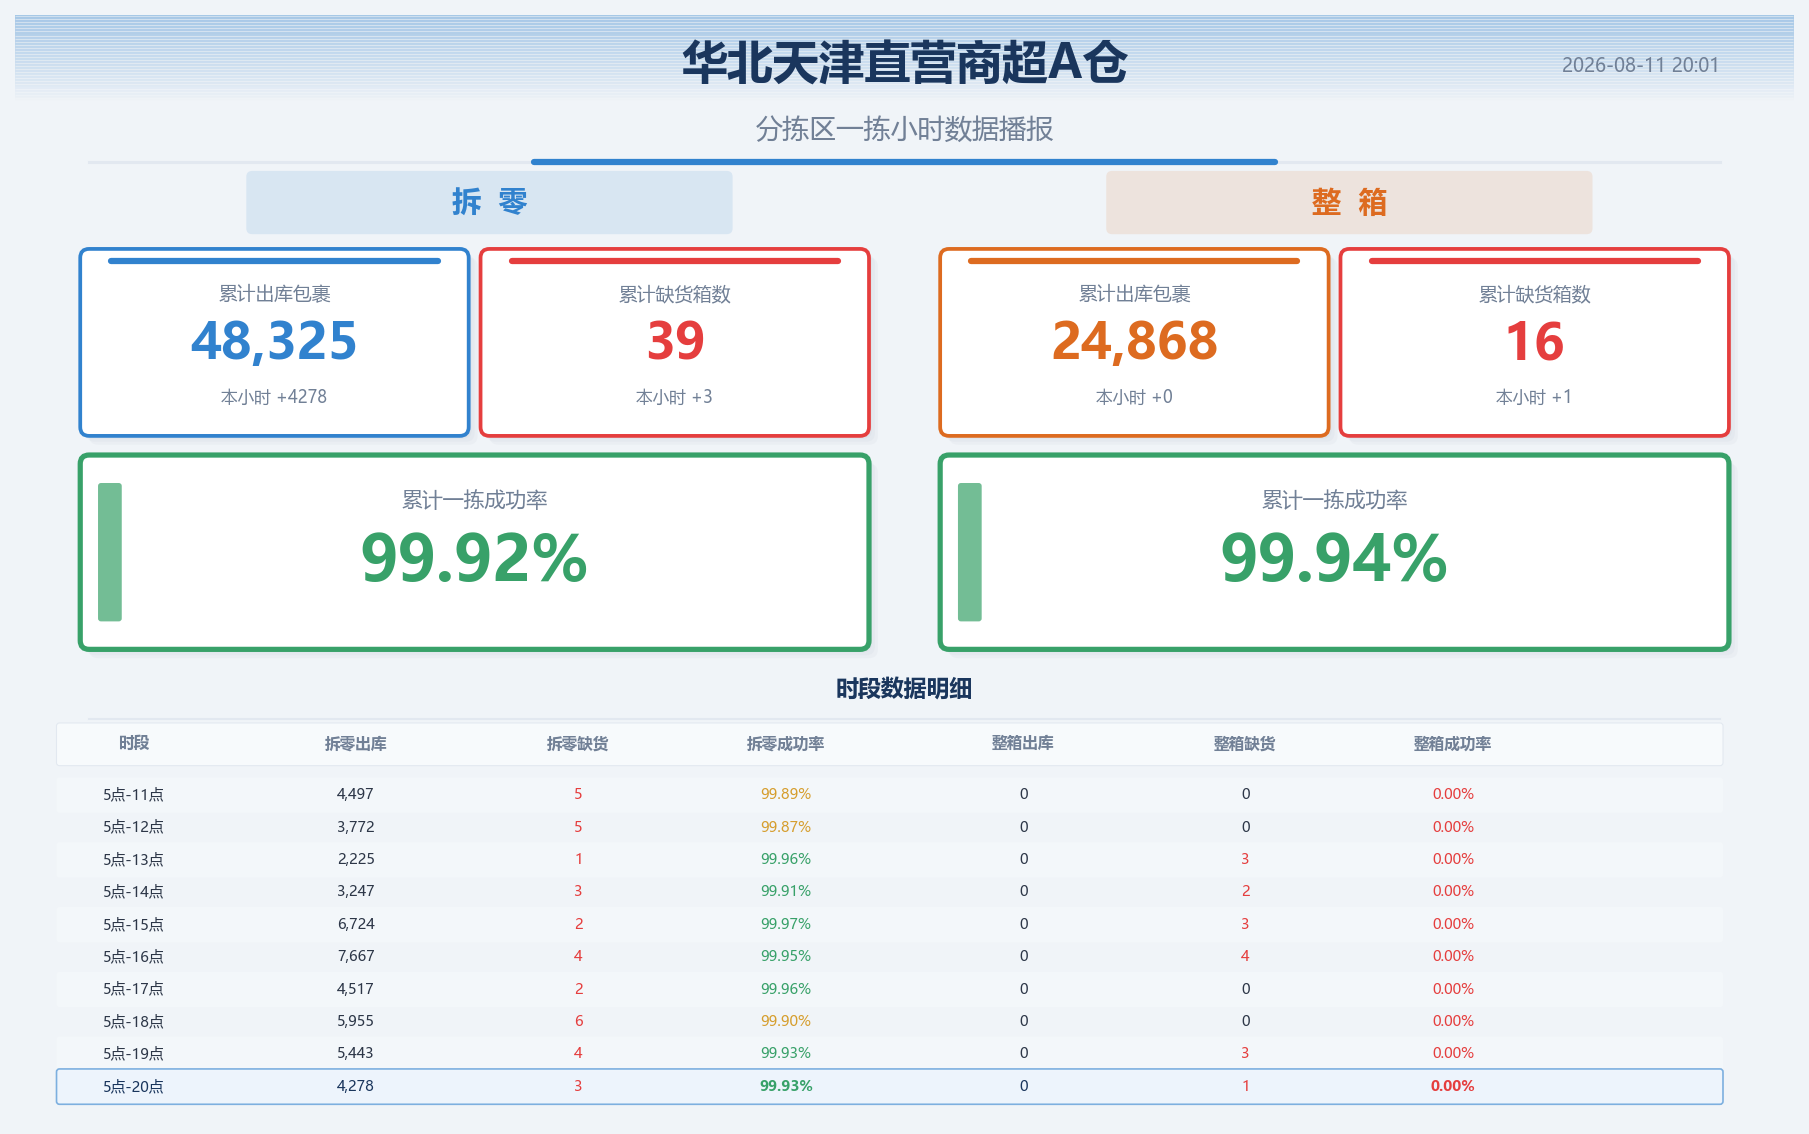Click the 6,724 拆零出库 value
This screenshot has height=1134, width=1809.
click(x=355, y=924)
